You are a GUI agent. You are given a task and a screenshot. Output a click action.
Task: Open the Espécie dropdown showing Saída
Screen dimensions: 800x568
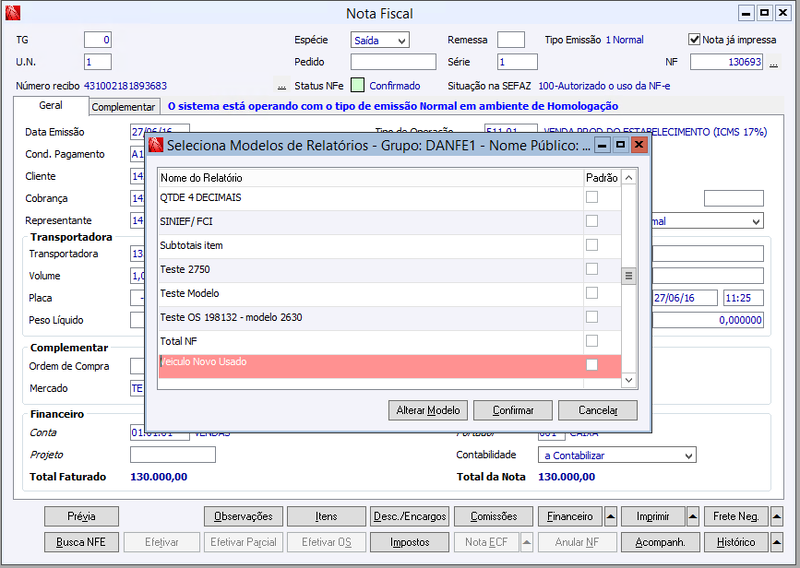click(x=380, y=40)
